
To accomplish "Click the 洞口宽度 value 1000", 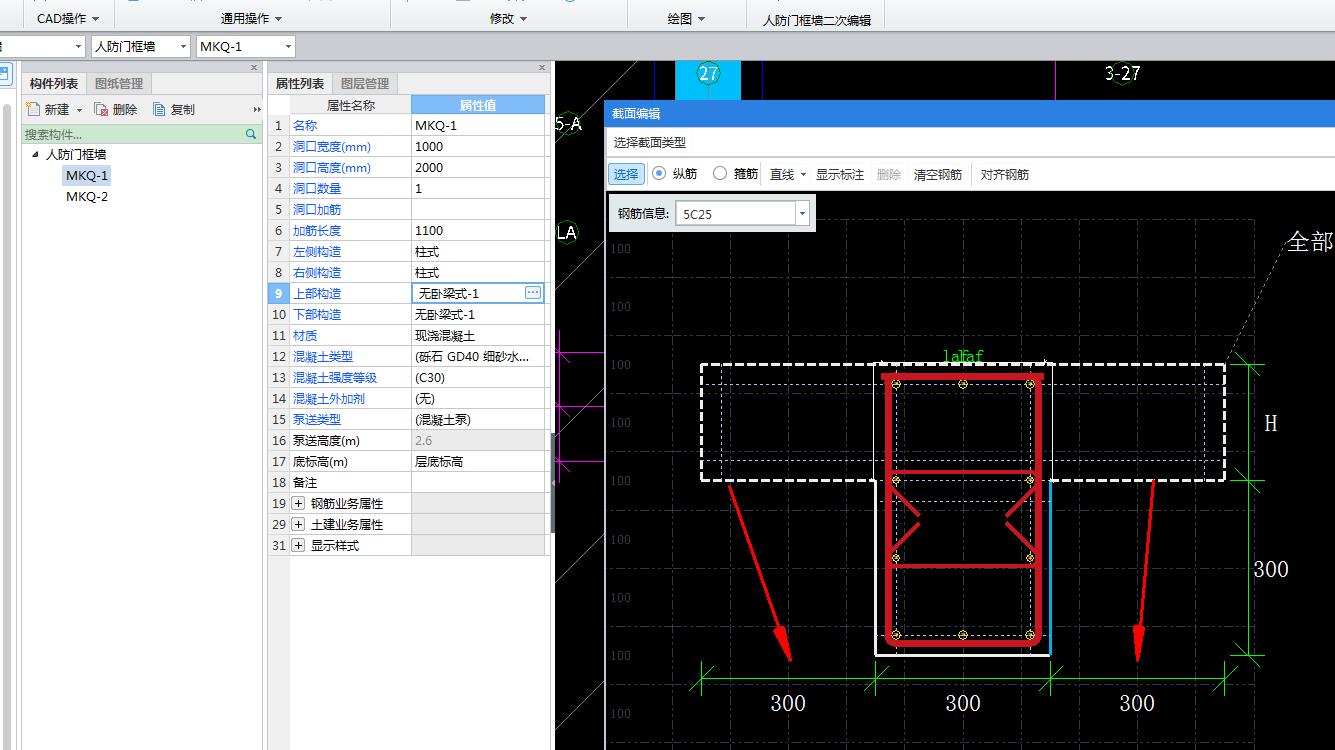I will (x=478, y=146).
